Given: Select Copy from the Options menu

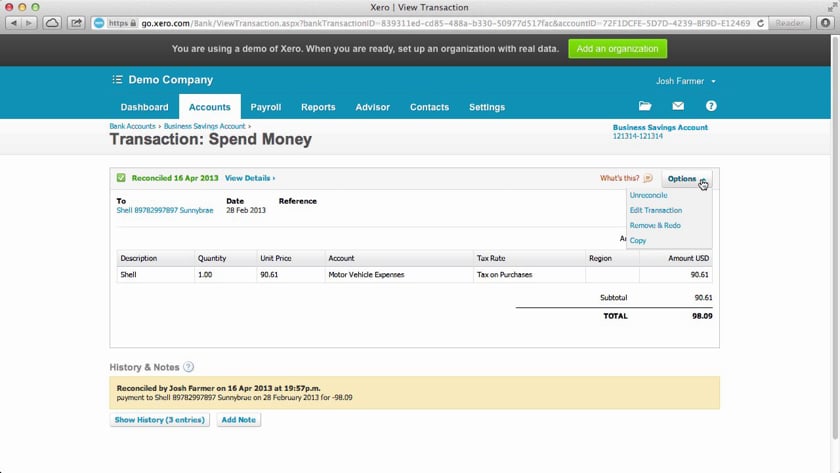Looking at the screenshot, I should click(x=638, y=241).
